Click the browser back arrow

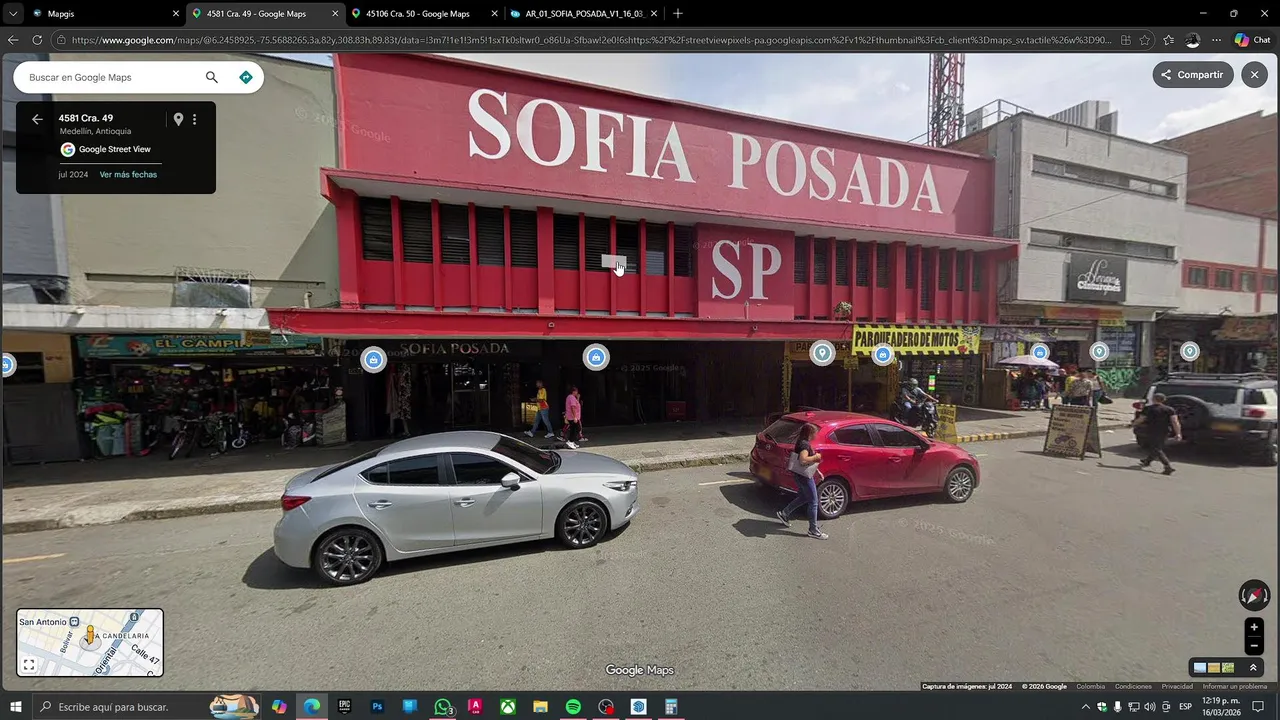[13, 40]
